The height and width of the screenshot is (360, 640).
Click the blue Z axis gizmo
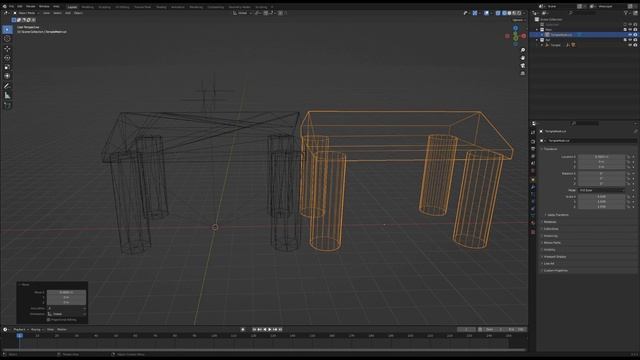coord(516,28)
